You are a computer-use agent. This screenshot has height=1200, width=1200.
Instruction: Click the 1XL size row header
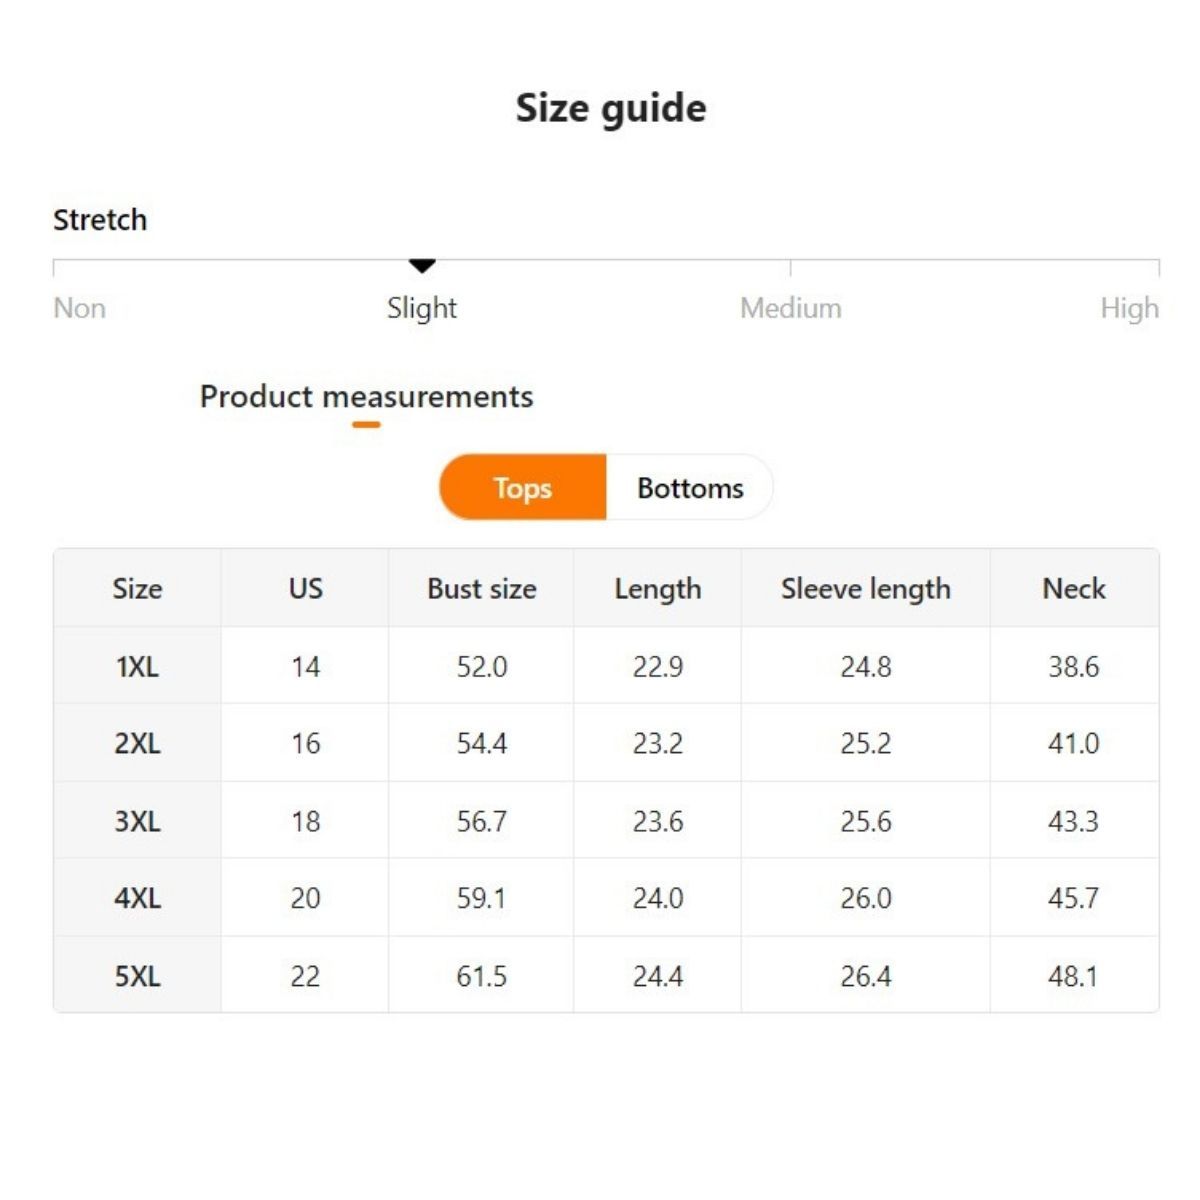click(137, 666)
